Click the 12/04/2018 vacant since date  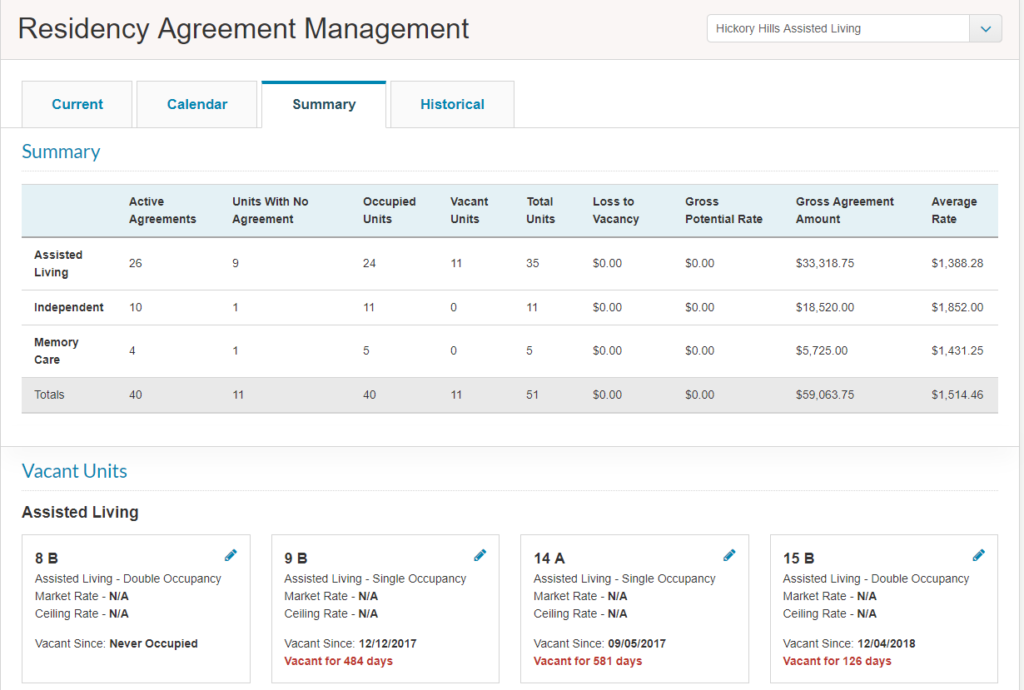pyautogui.click(x=886, y=644)
